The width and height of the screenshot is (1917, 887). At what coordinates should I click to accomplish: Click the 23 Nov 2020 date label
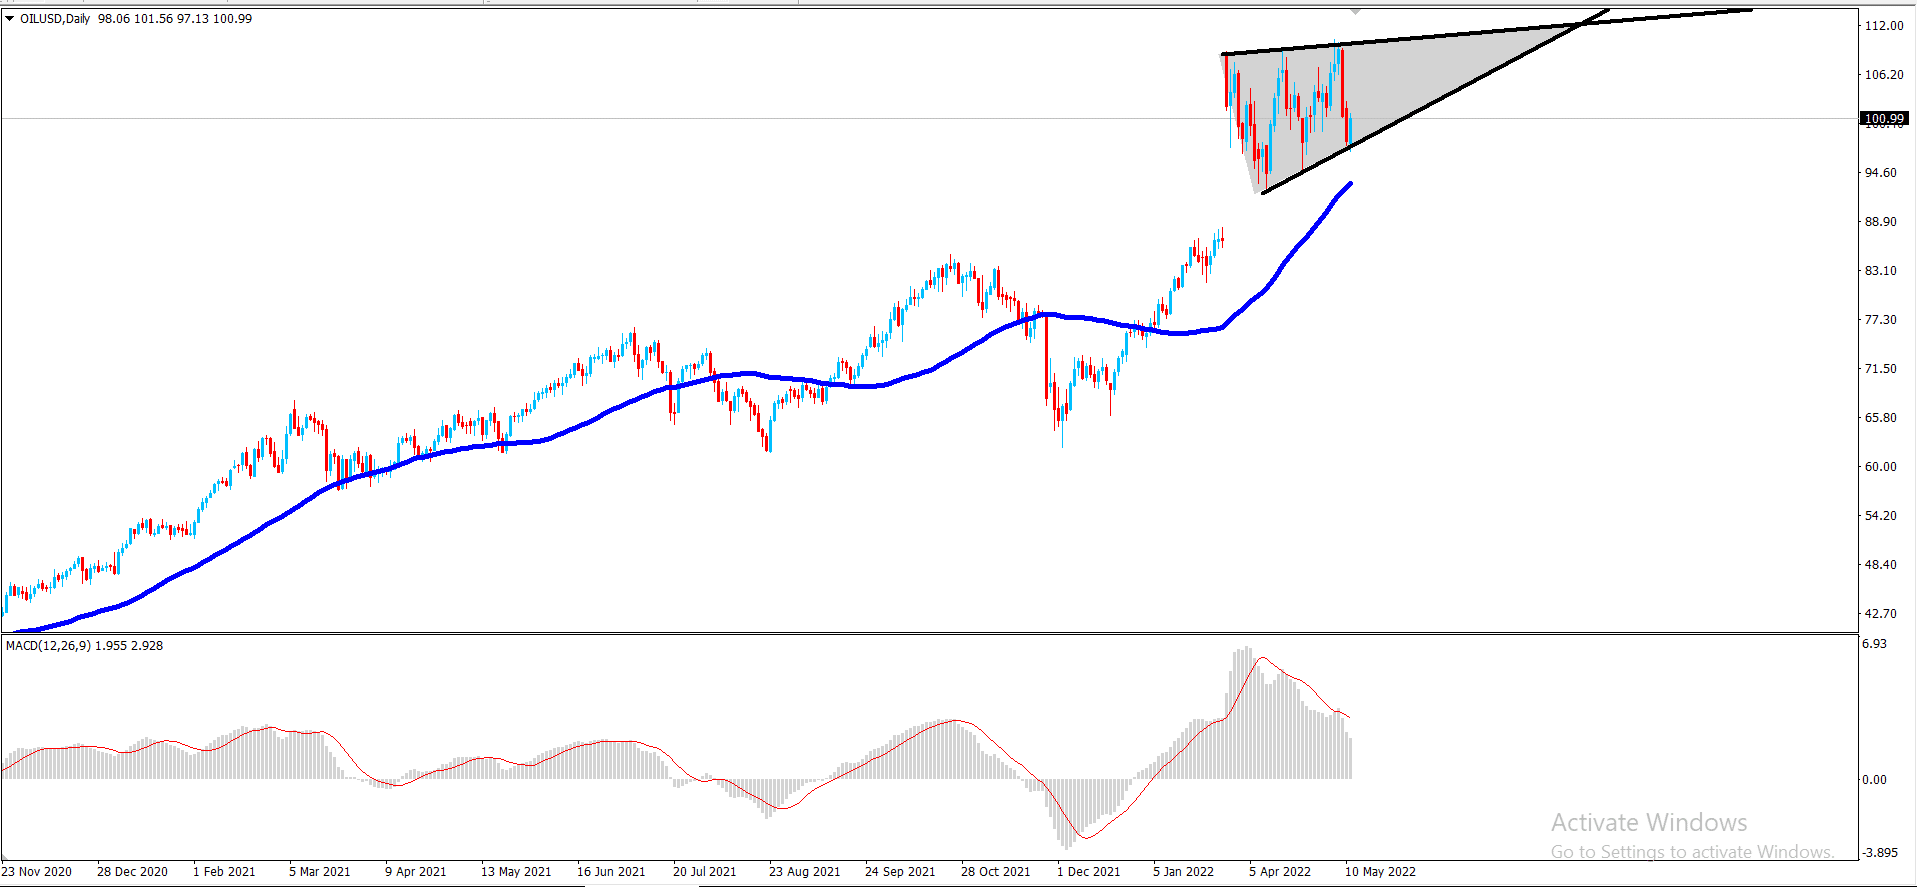[x=37, y=872]
